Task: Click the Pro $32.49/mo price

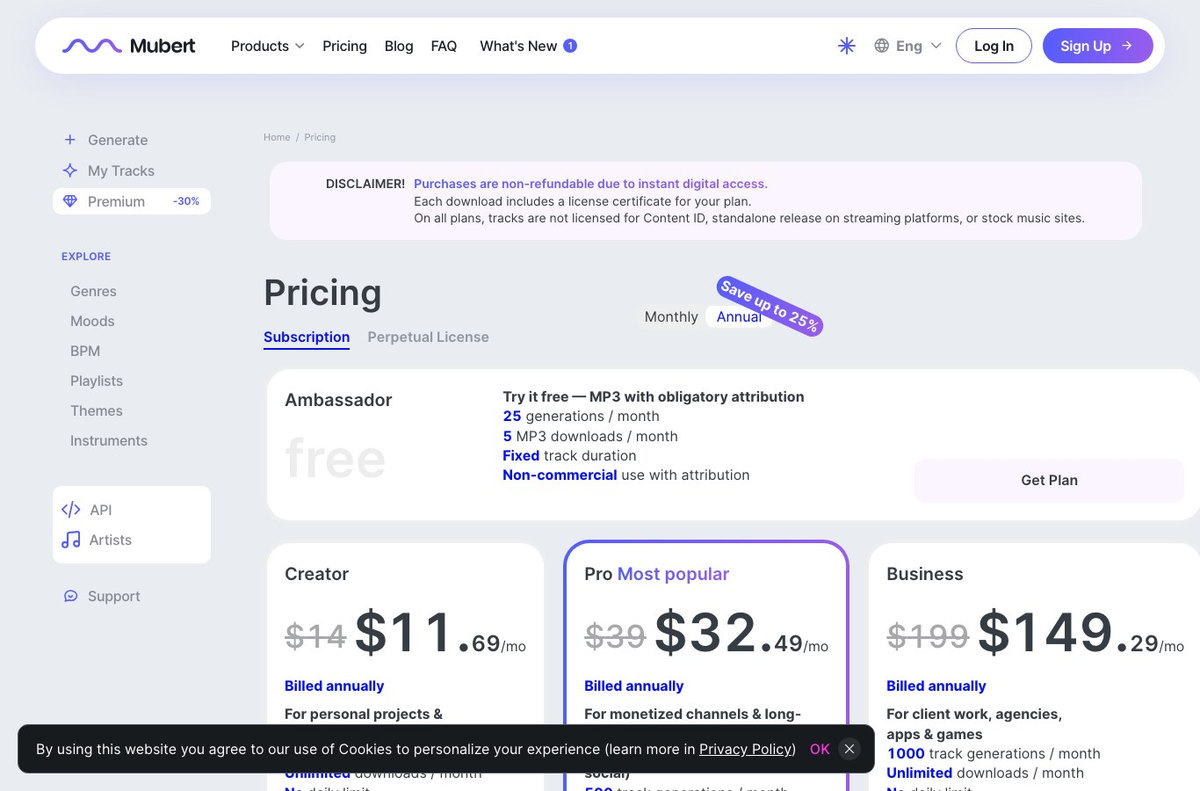Action: 741,634
